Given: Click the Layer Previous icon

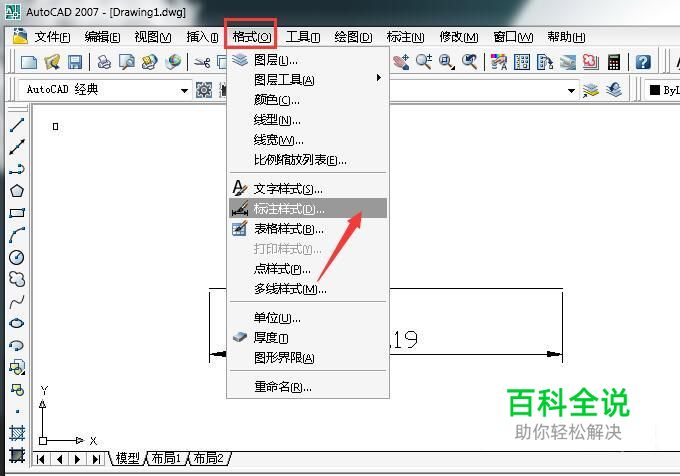Looking at the screenshot, I should (614, 90).
